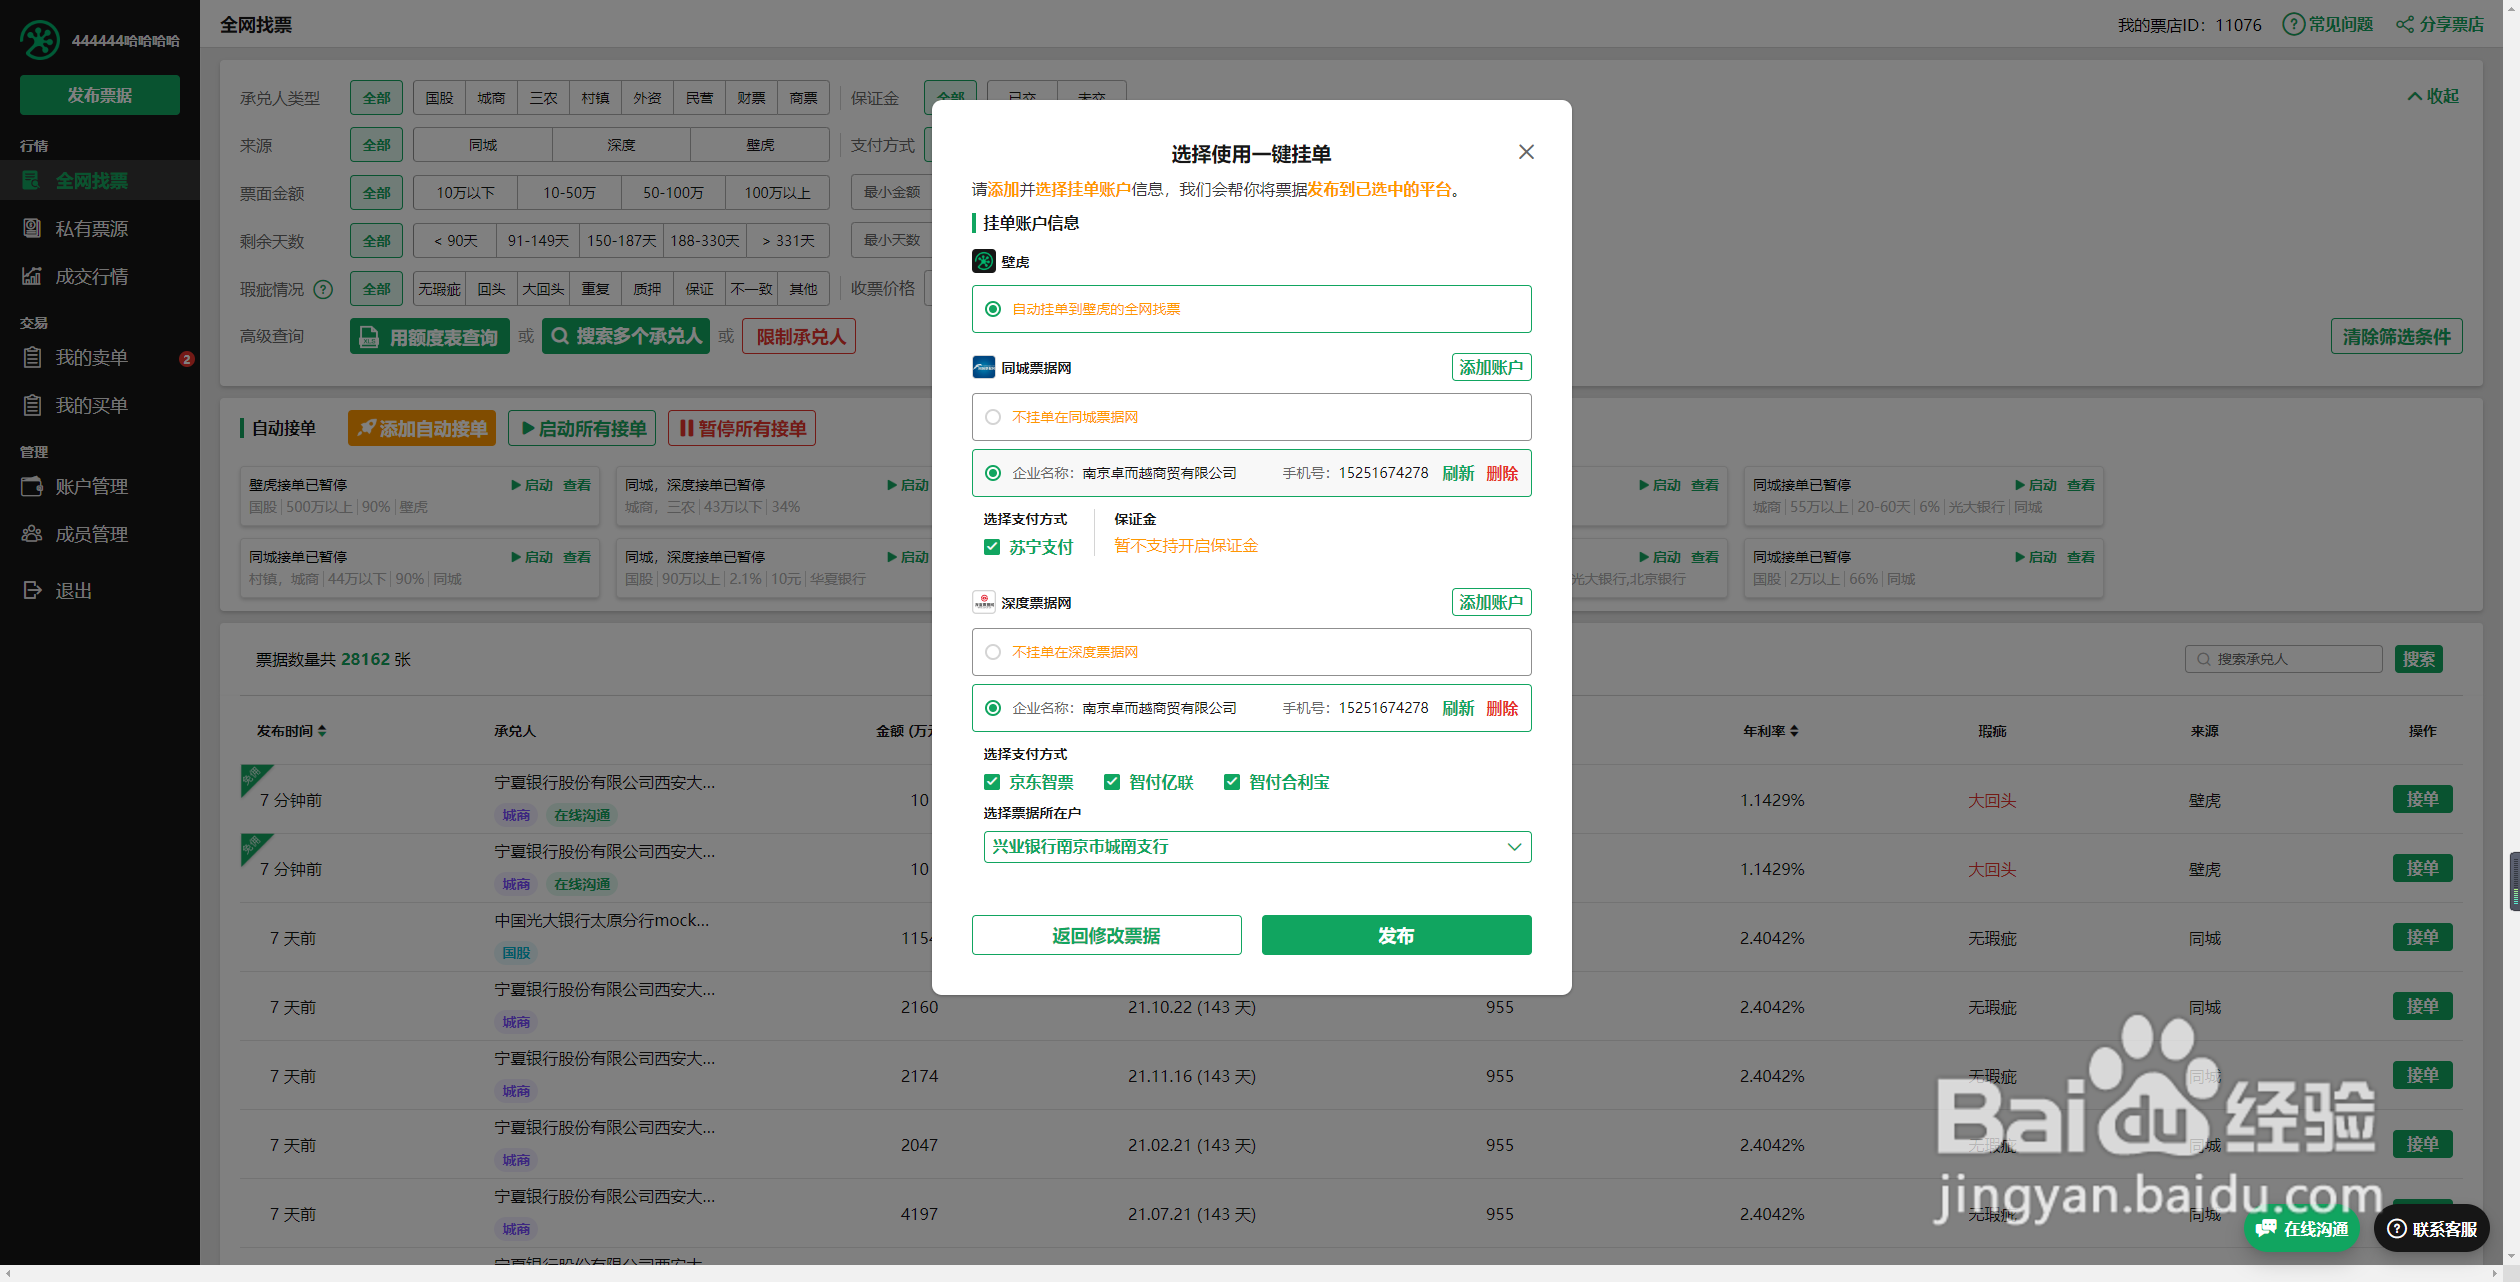Uncheck the 苏宁支付 checkbox
This screenshot has width=2520, height=1282.
(992, 547)
